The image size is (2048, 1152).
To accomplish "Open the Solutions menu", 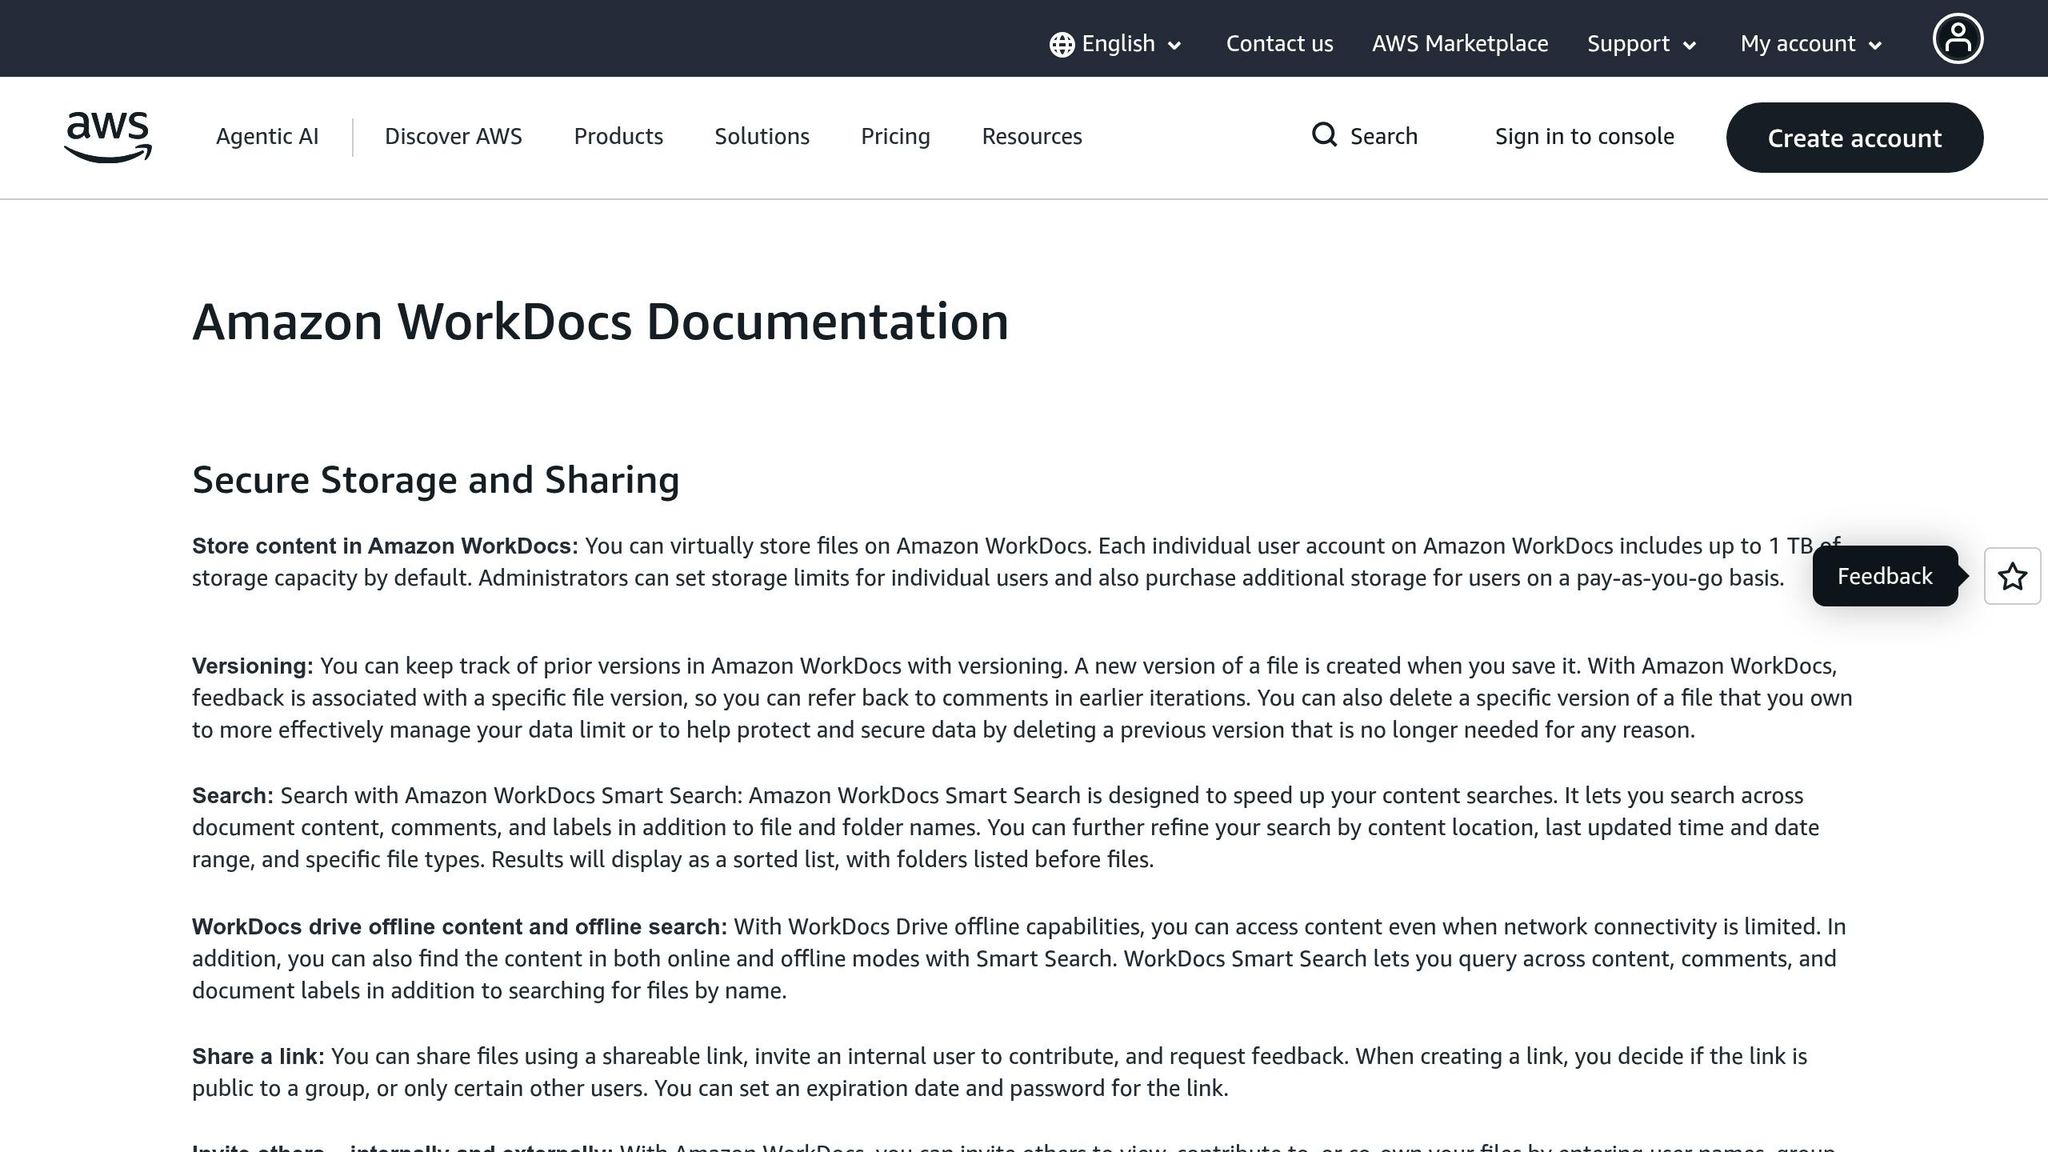I will coord(762,136).
